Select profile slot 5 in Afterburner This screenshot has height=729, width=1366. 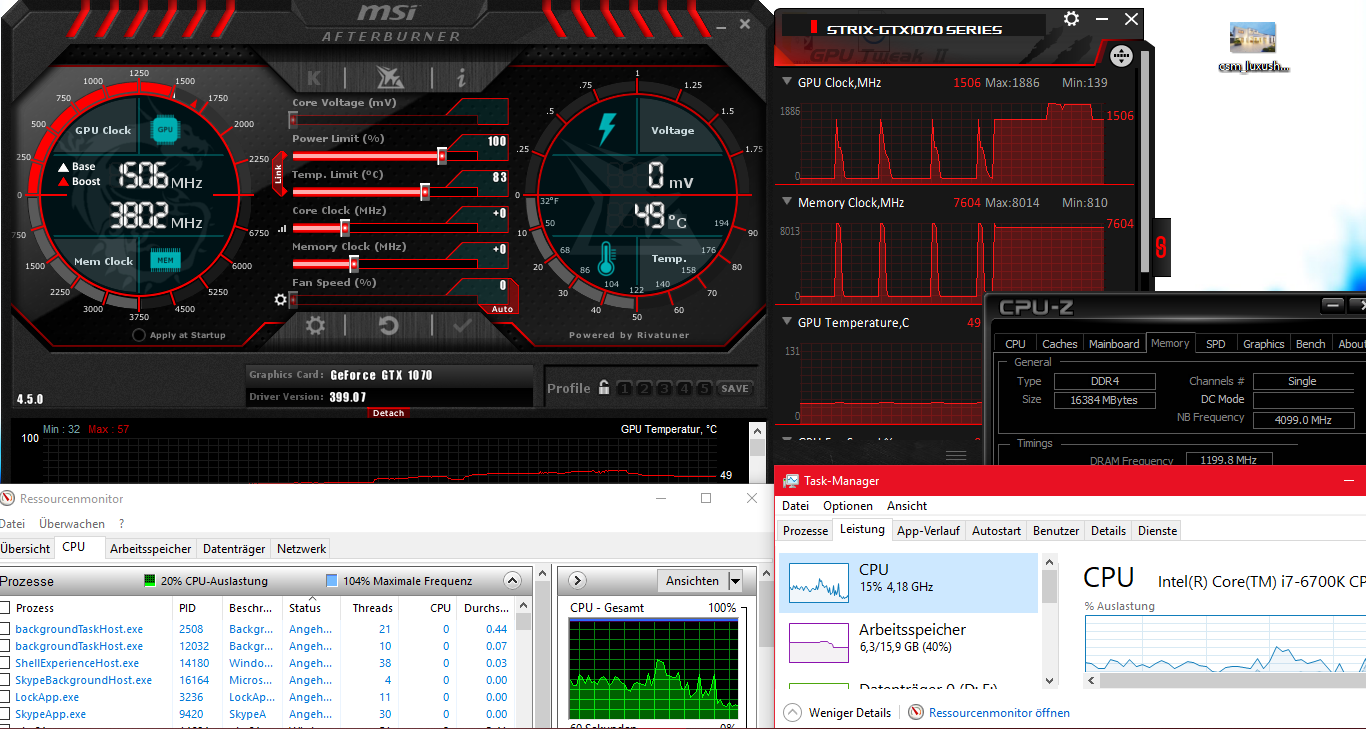pos(704,388)
